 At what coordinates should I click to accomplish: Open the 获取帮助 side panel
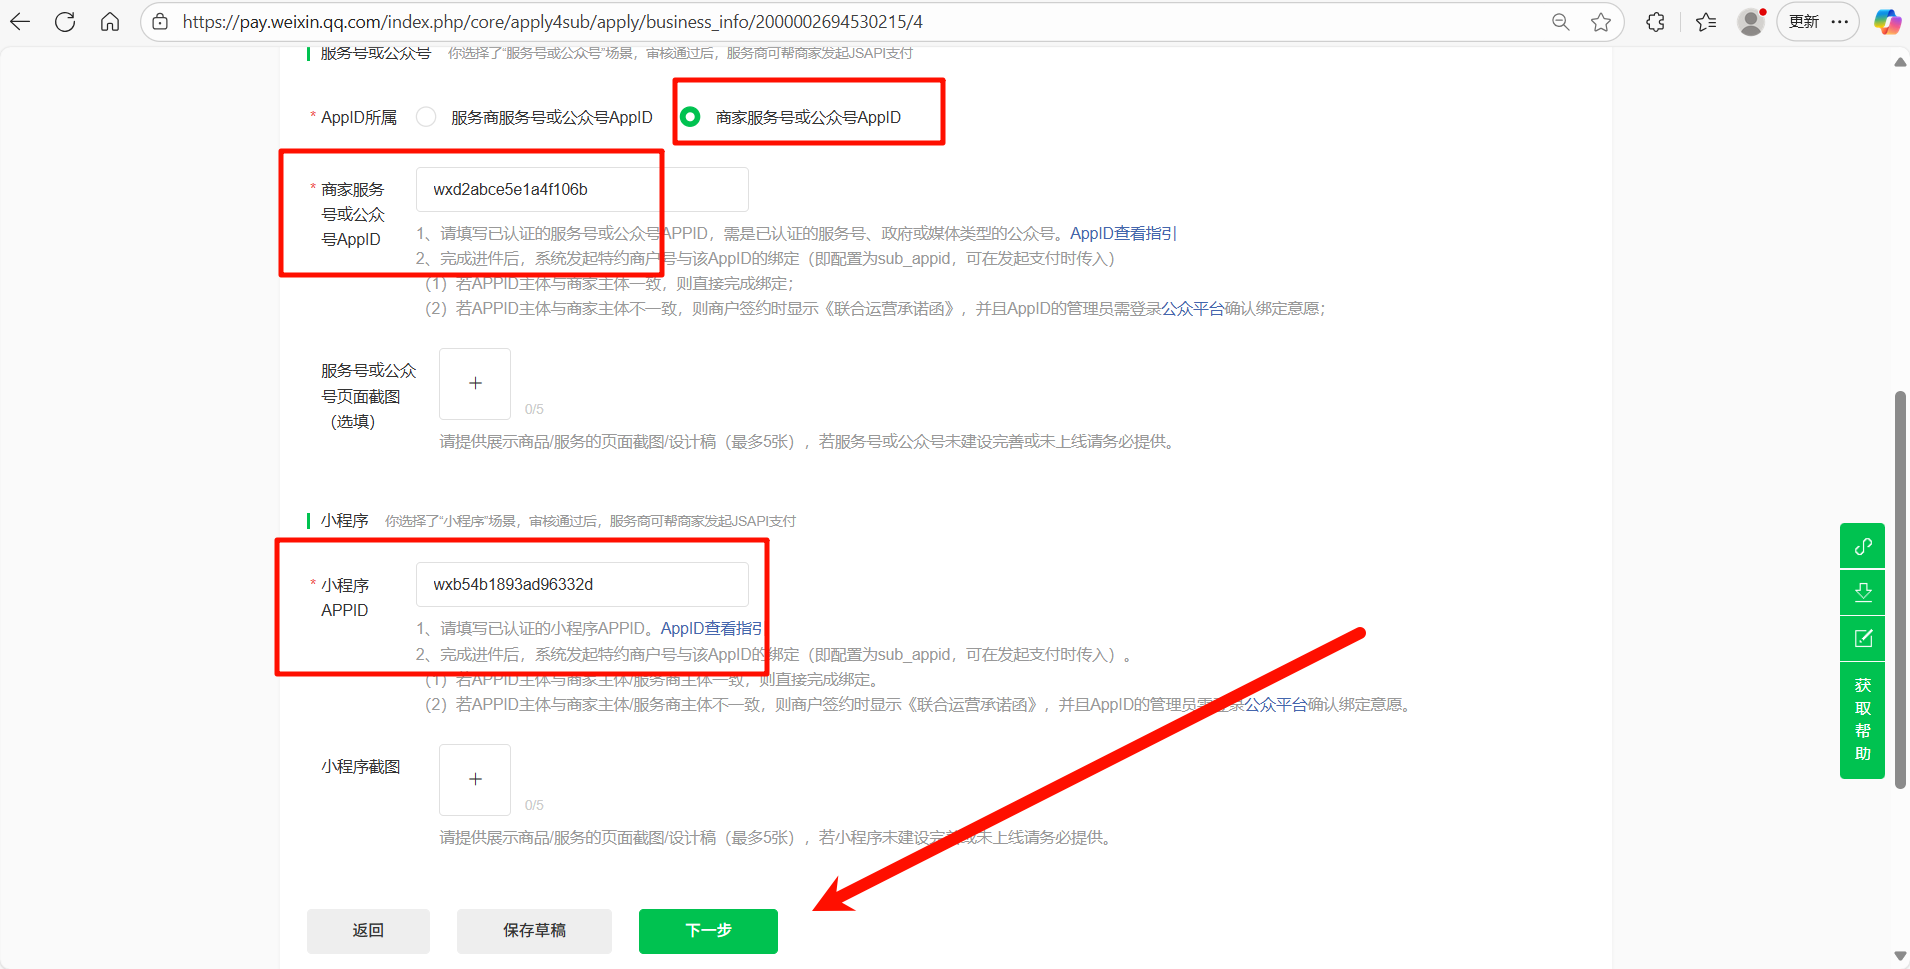click(1862, 720)
